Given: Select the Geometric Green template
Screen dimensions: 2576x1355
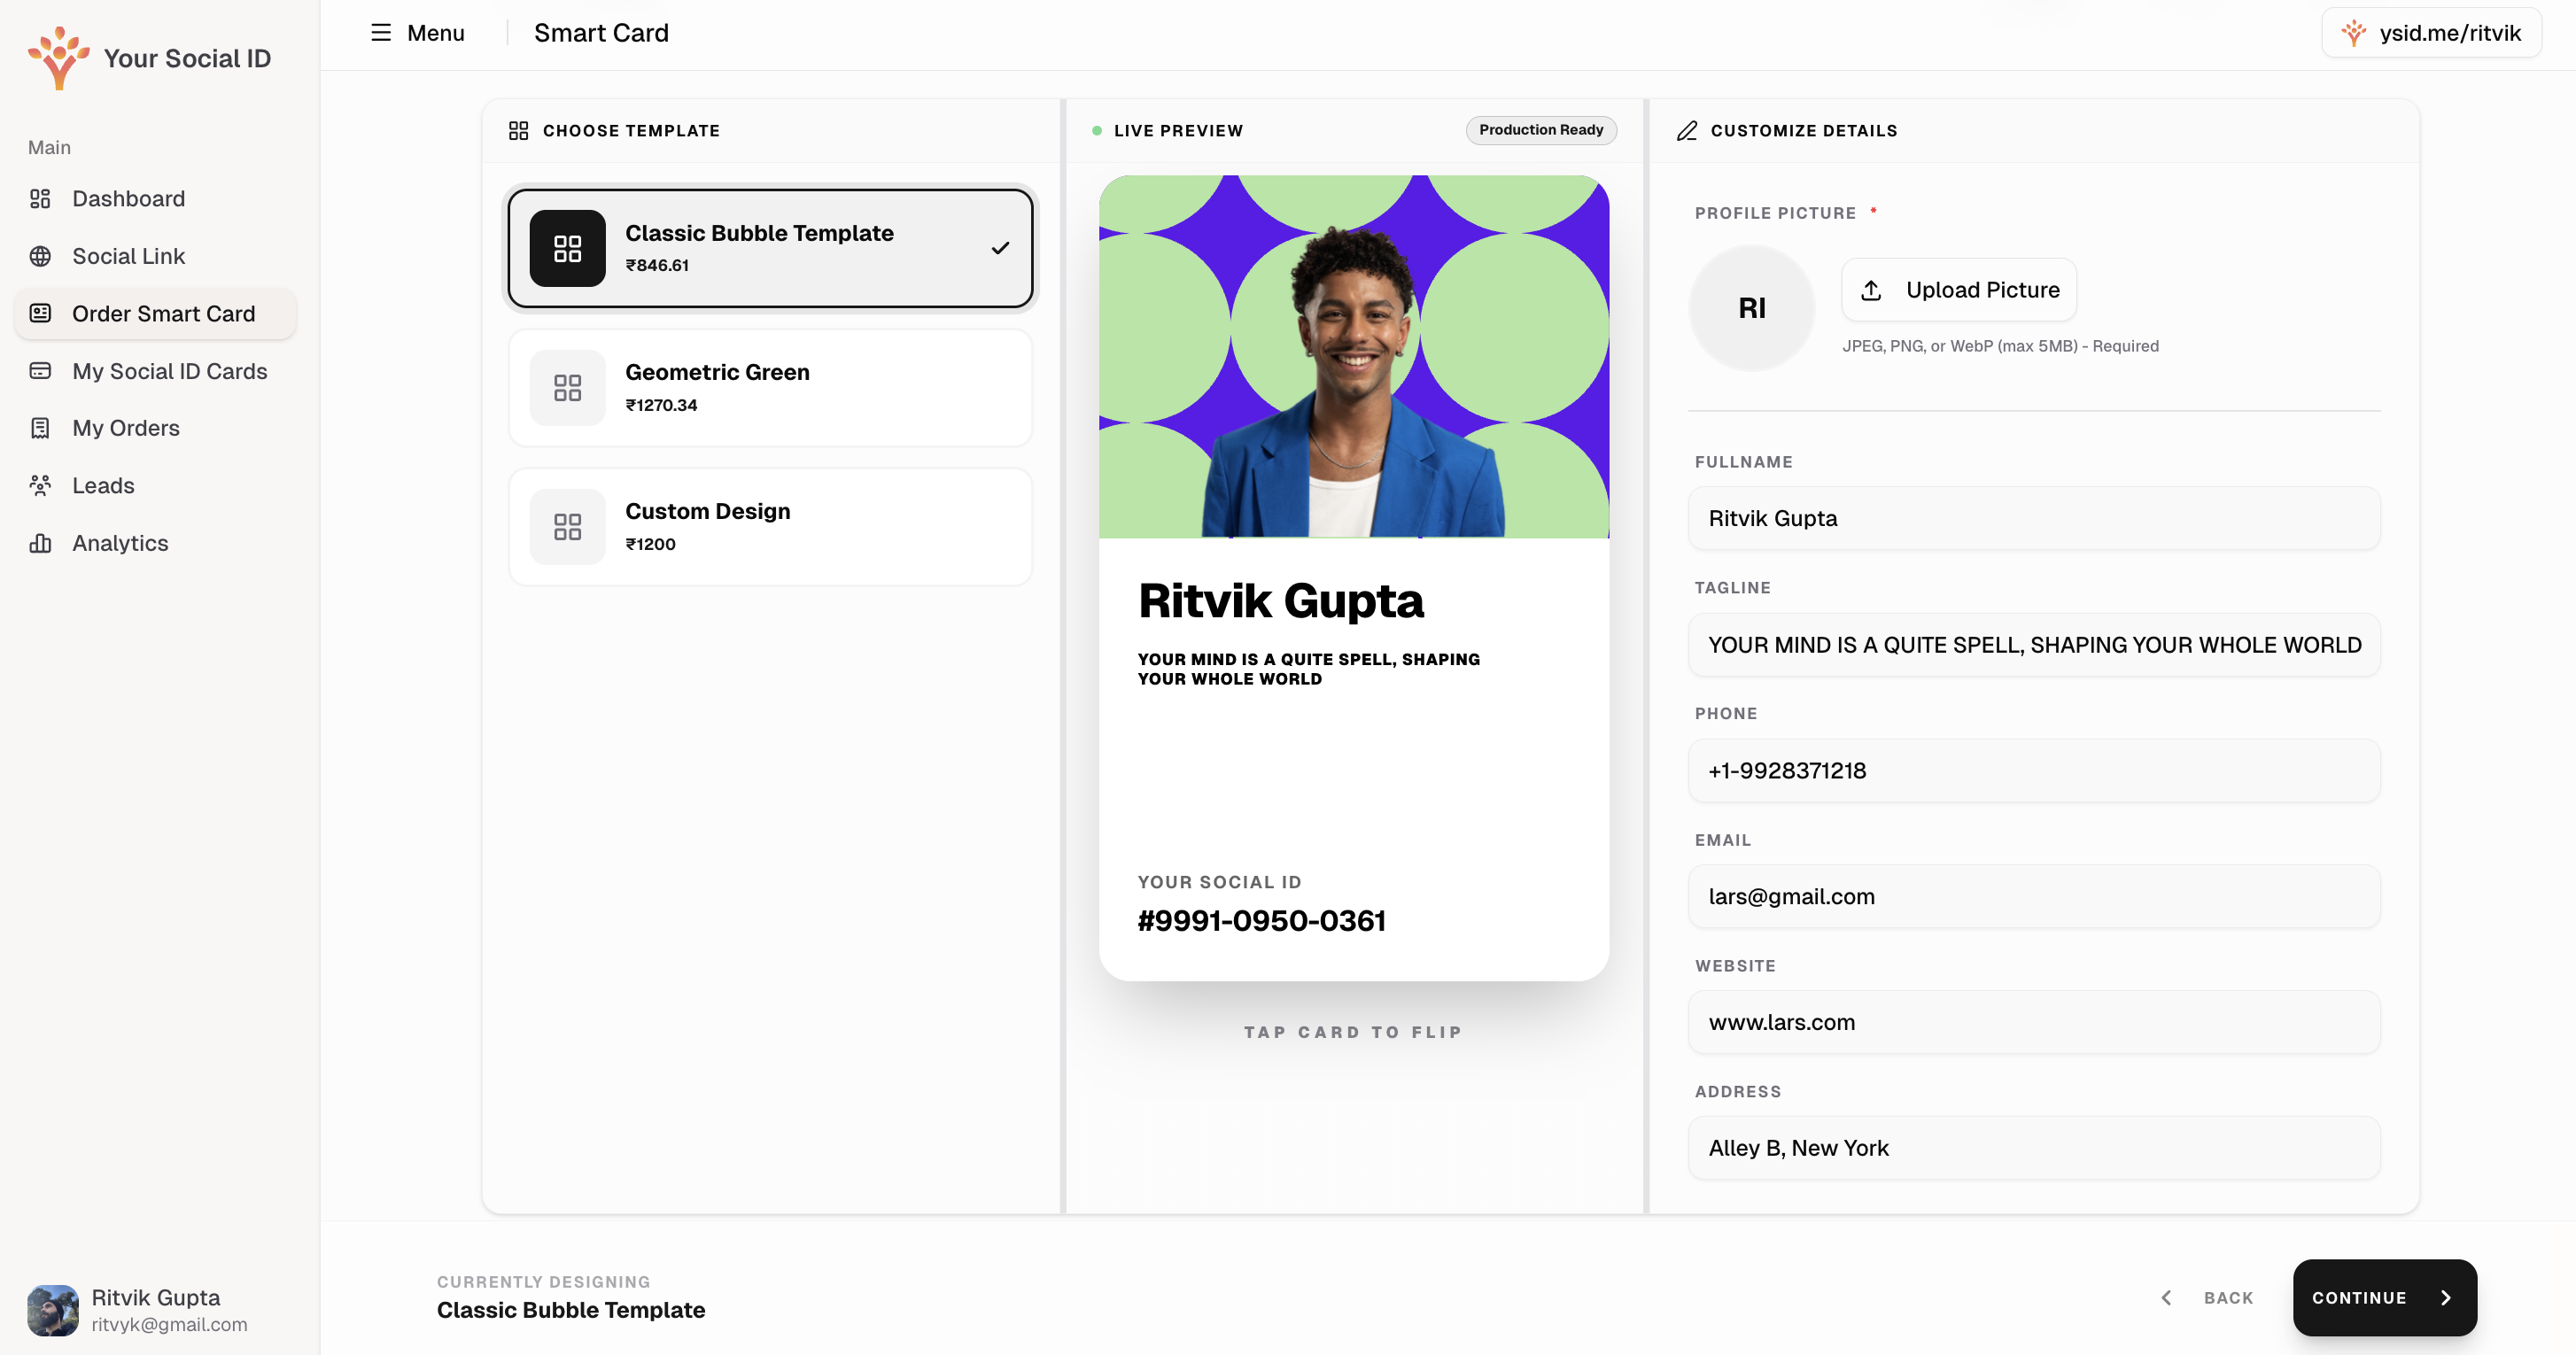Looking at the screenshot, I should (x=769, y=387).
